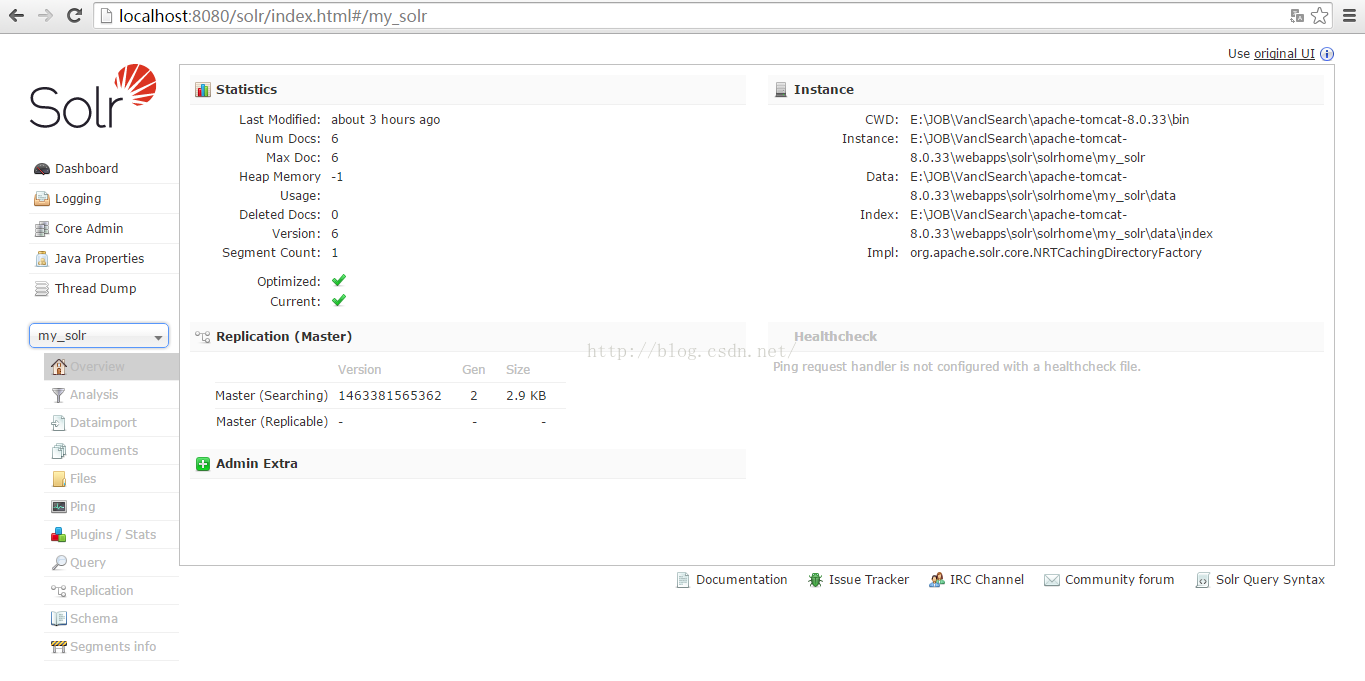Click the Plugins / Stats blocks icon

(59, 535)
